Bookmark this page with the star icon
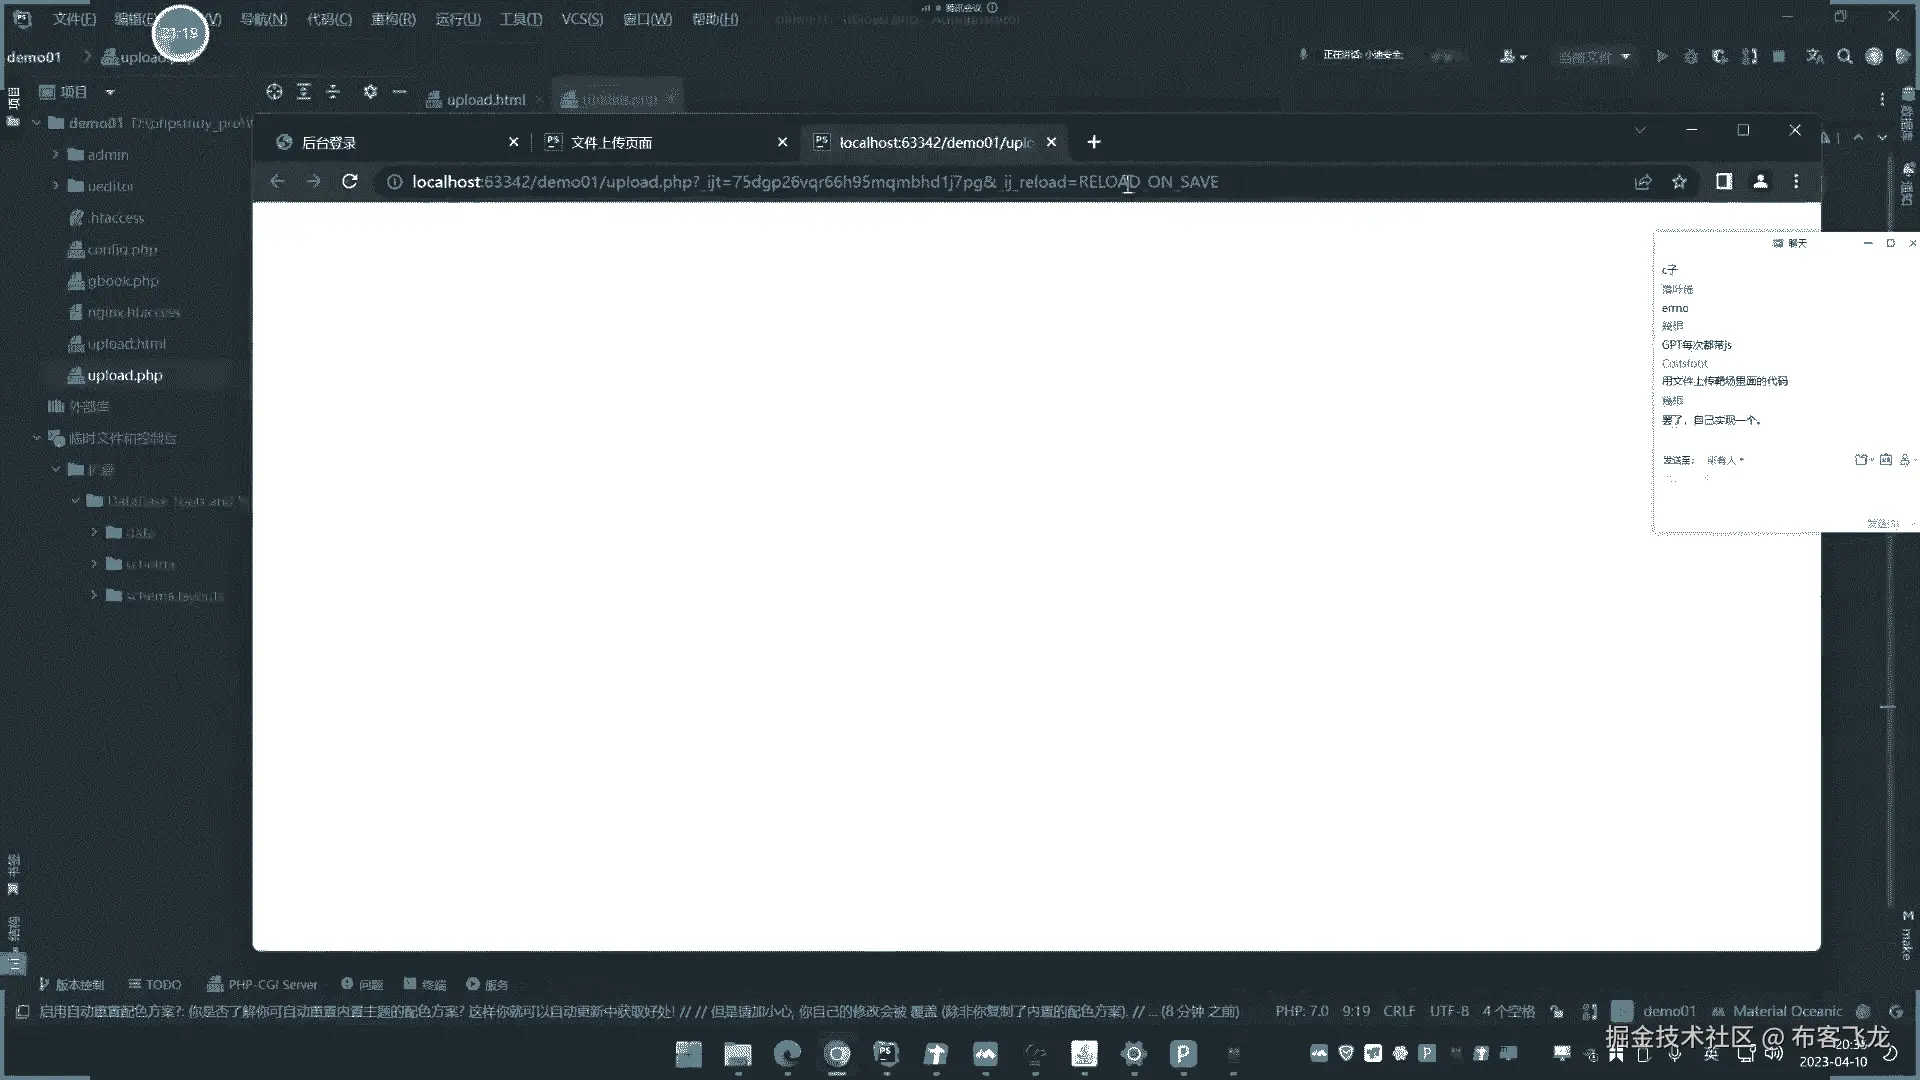Screen dimensions: 1920x1080 coord(1679,182)
